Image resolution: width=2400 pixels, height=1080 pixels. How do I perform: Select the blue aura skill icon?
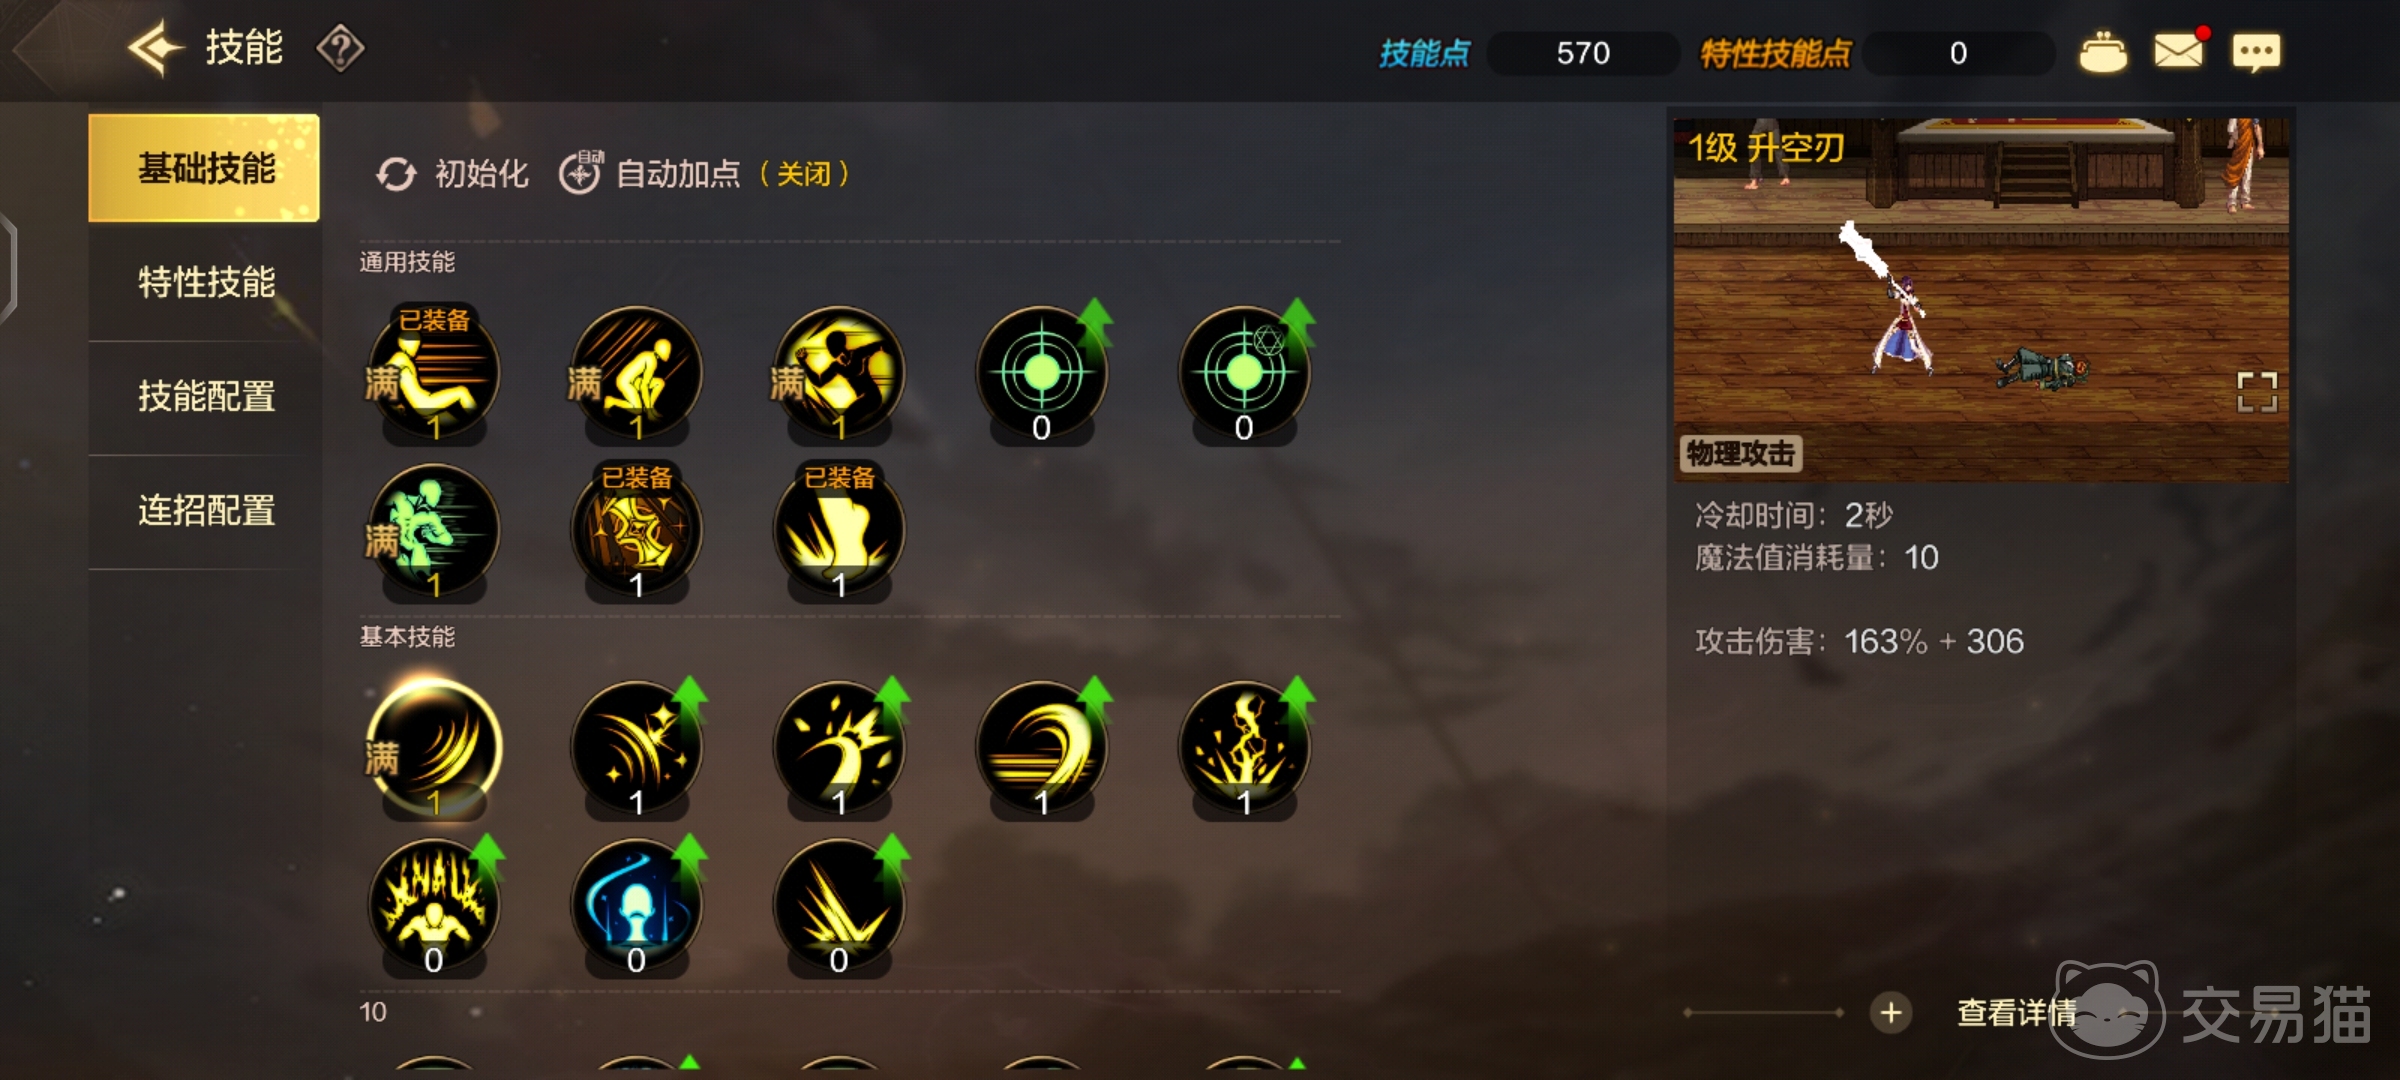[636, 904]
